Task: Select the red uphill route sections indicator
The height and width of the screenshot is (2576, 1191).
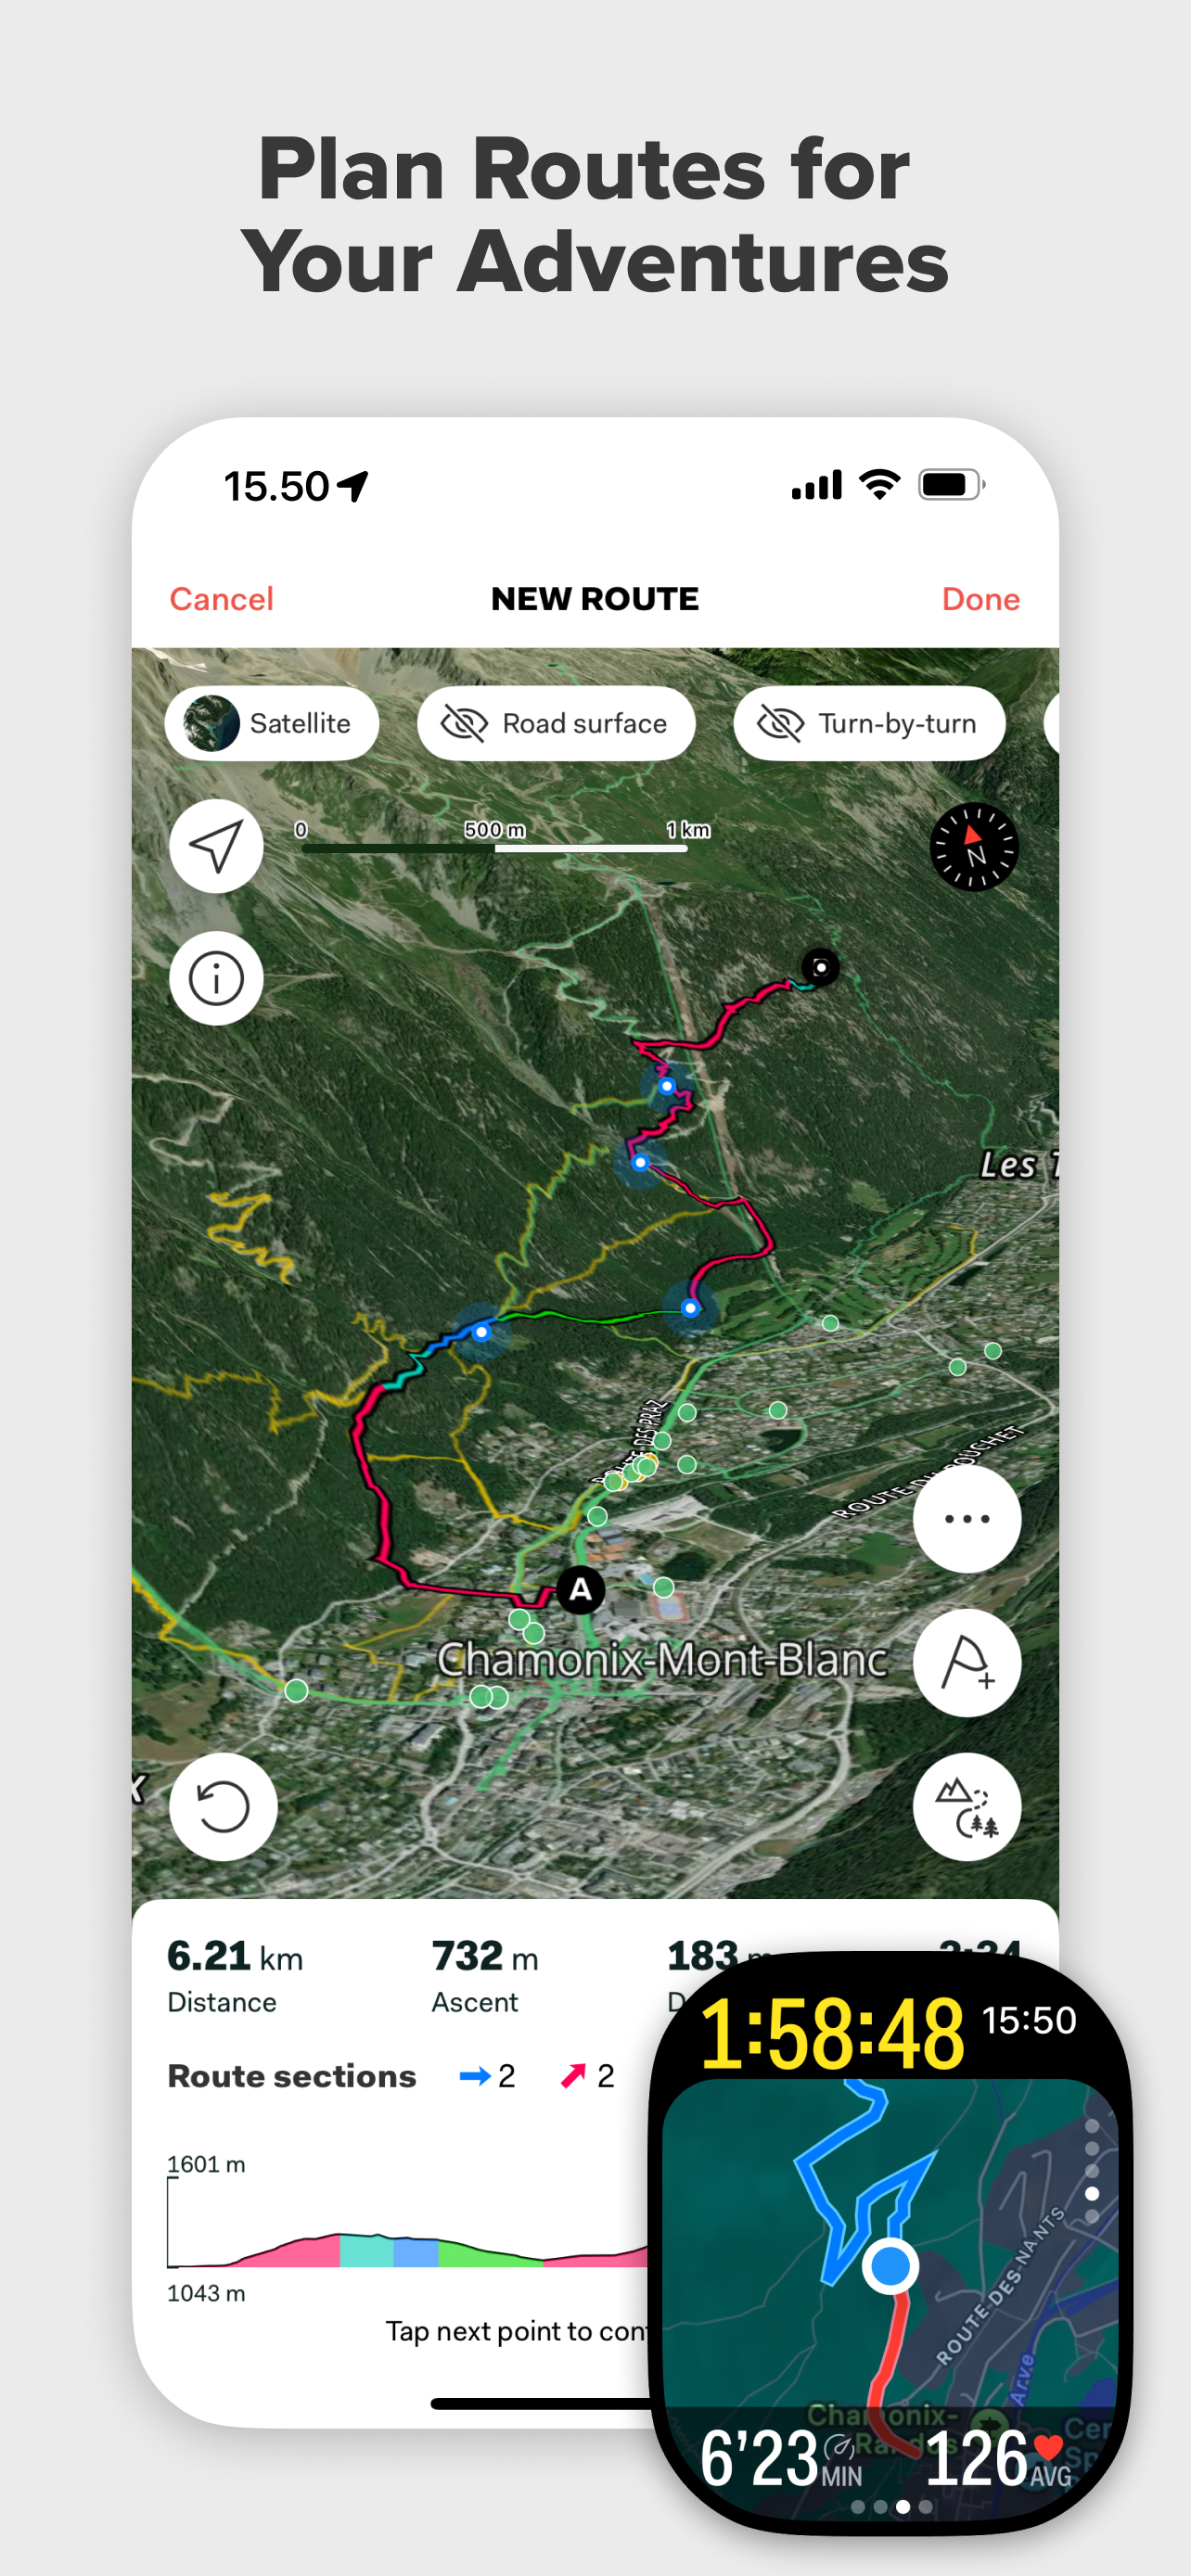Action: (587, 2076)
